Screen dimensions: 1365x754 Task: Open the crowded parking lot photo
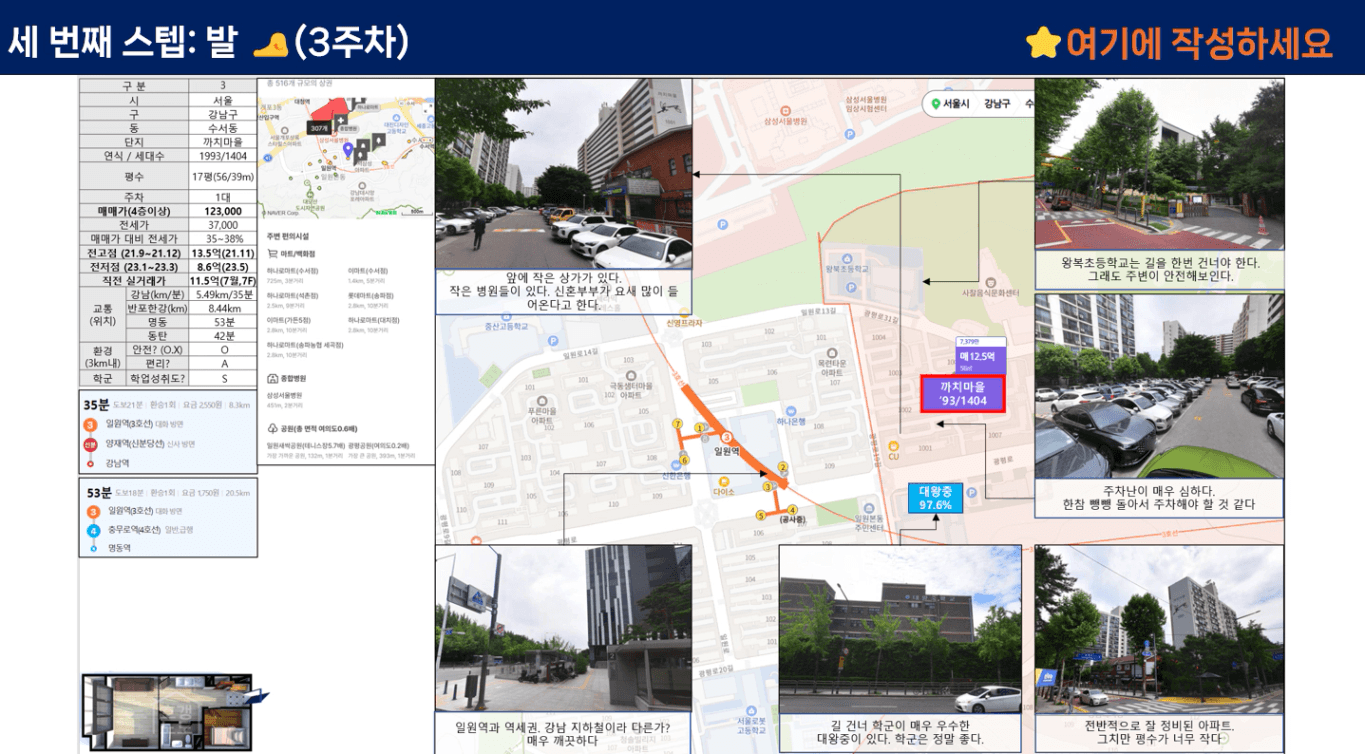1159,386
